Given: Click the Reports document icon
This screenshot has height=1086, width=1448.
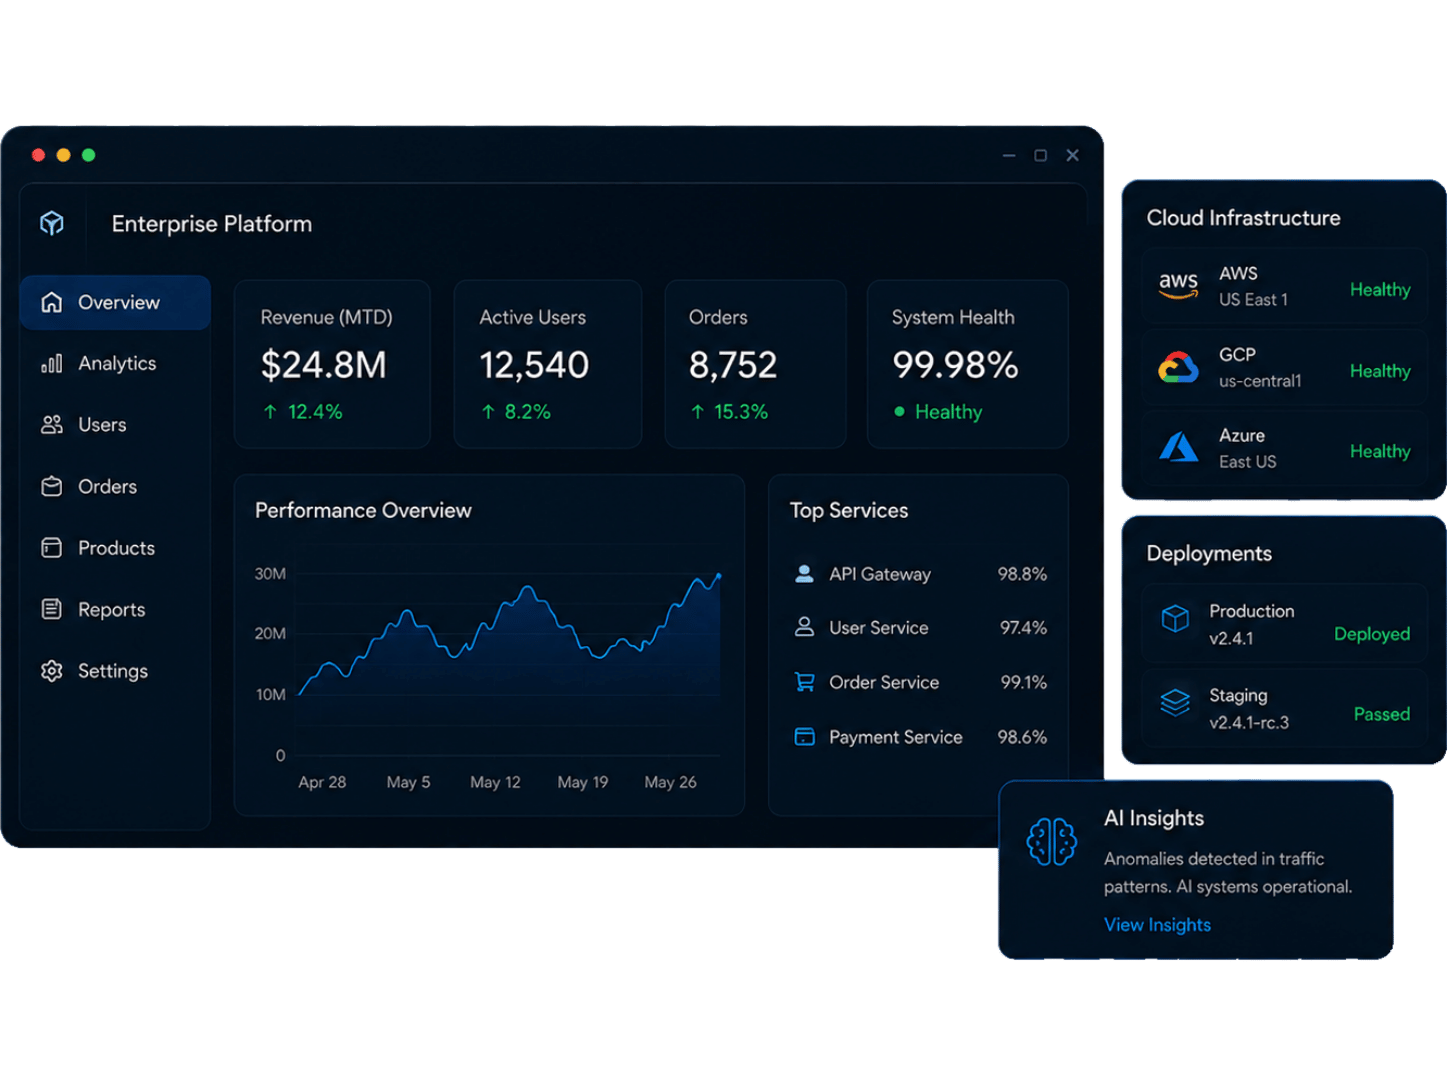Looking at the screenshot, I should coord(52,609).
